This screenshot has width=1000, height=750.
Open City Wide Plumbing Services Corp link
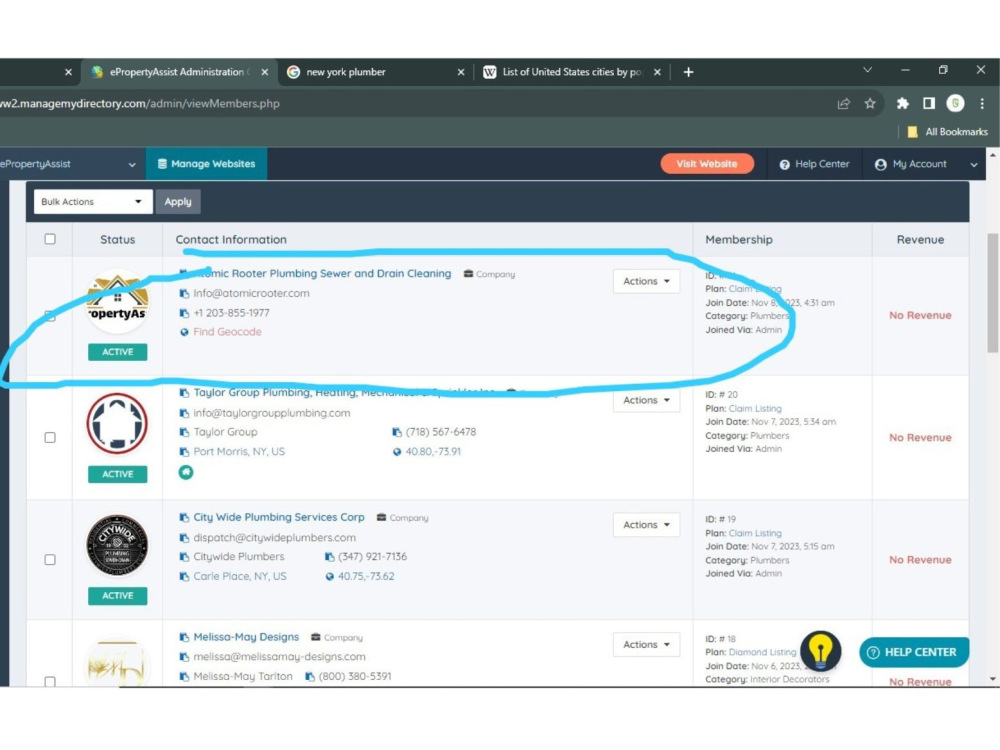pos(279,517)
